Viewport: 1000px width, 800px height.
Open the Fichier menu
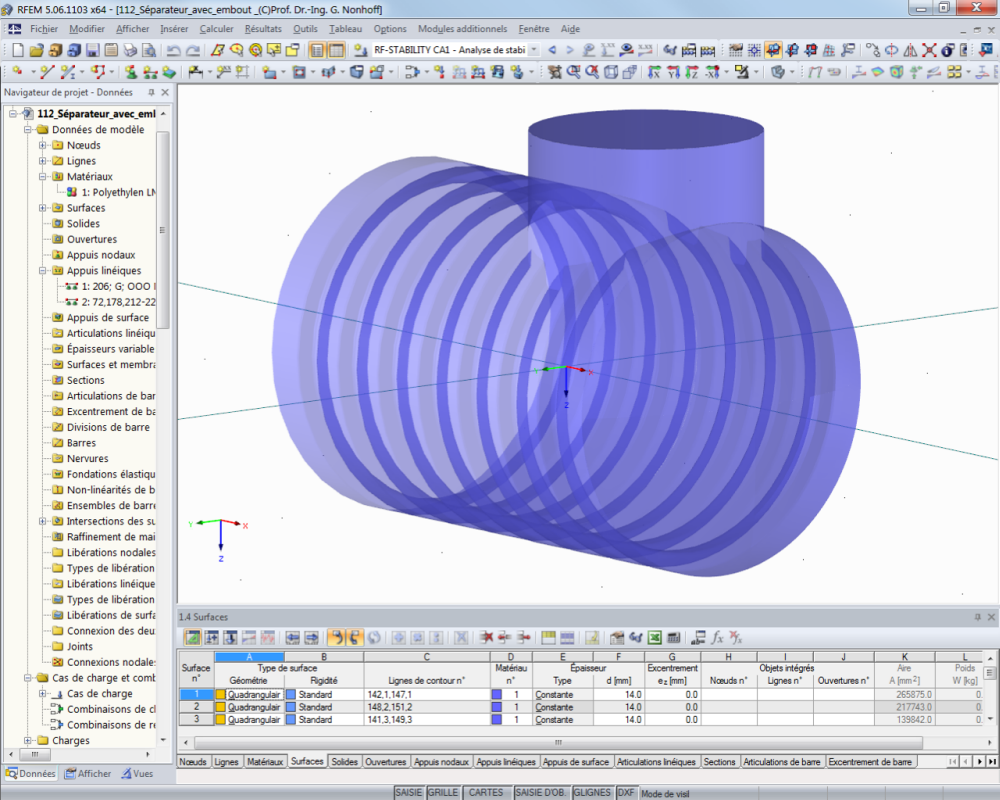coord(44,29)
